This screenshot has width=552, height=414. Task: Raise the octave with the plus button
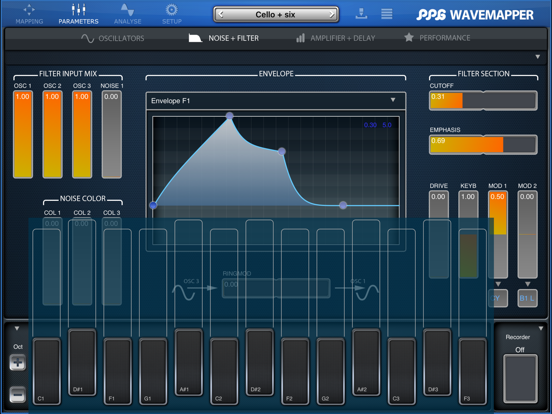[x=18, y=363]
